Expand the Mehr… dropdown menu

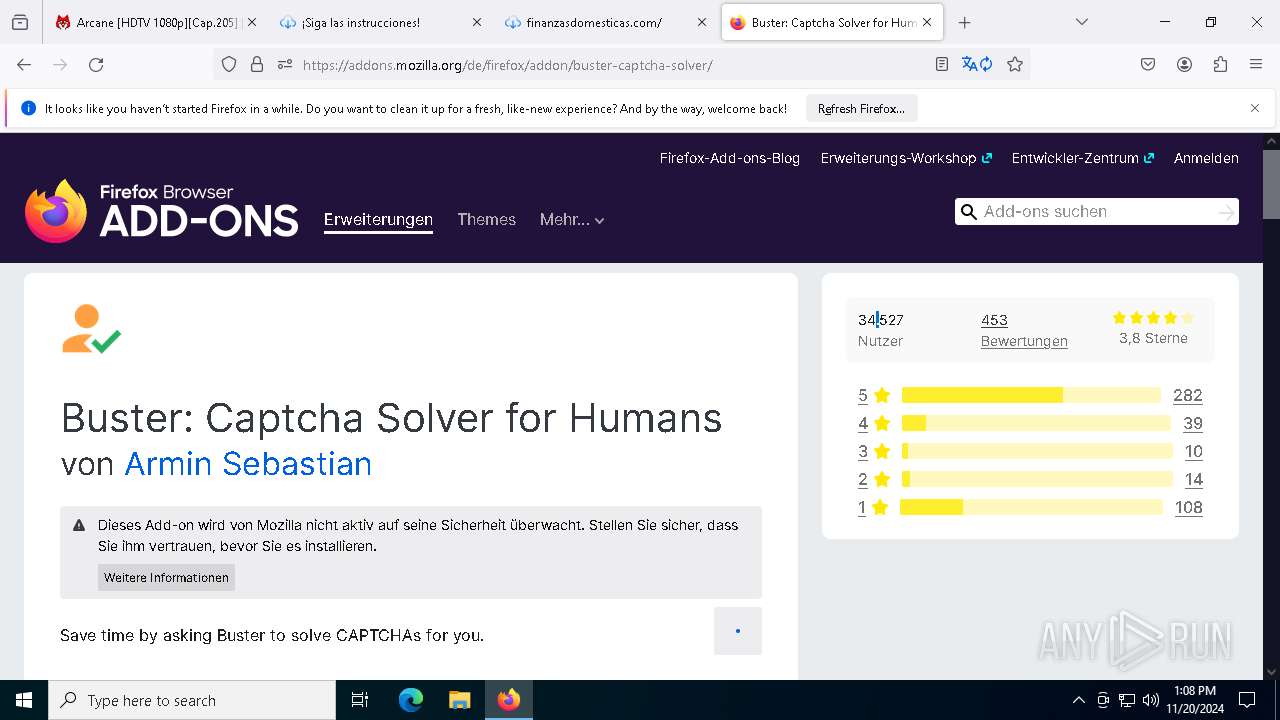point(572,220)
